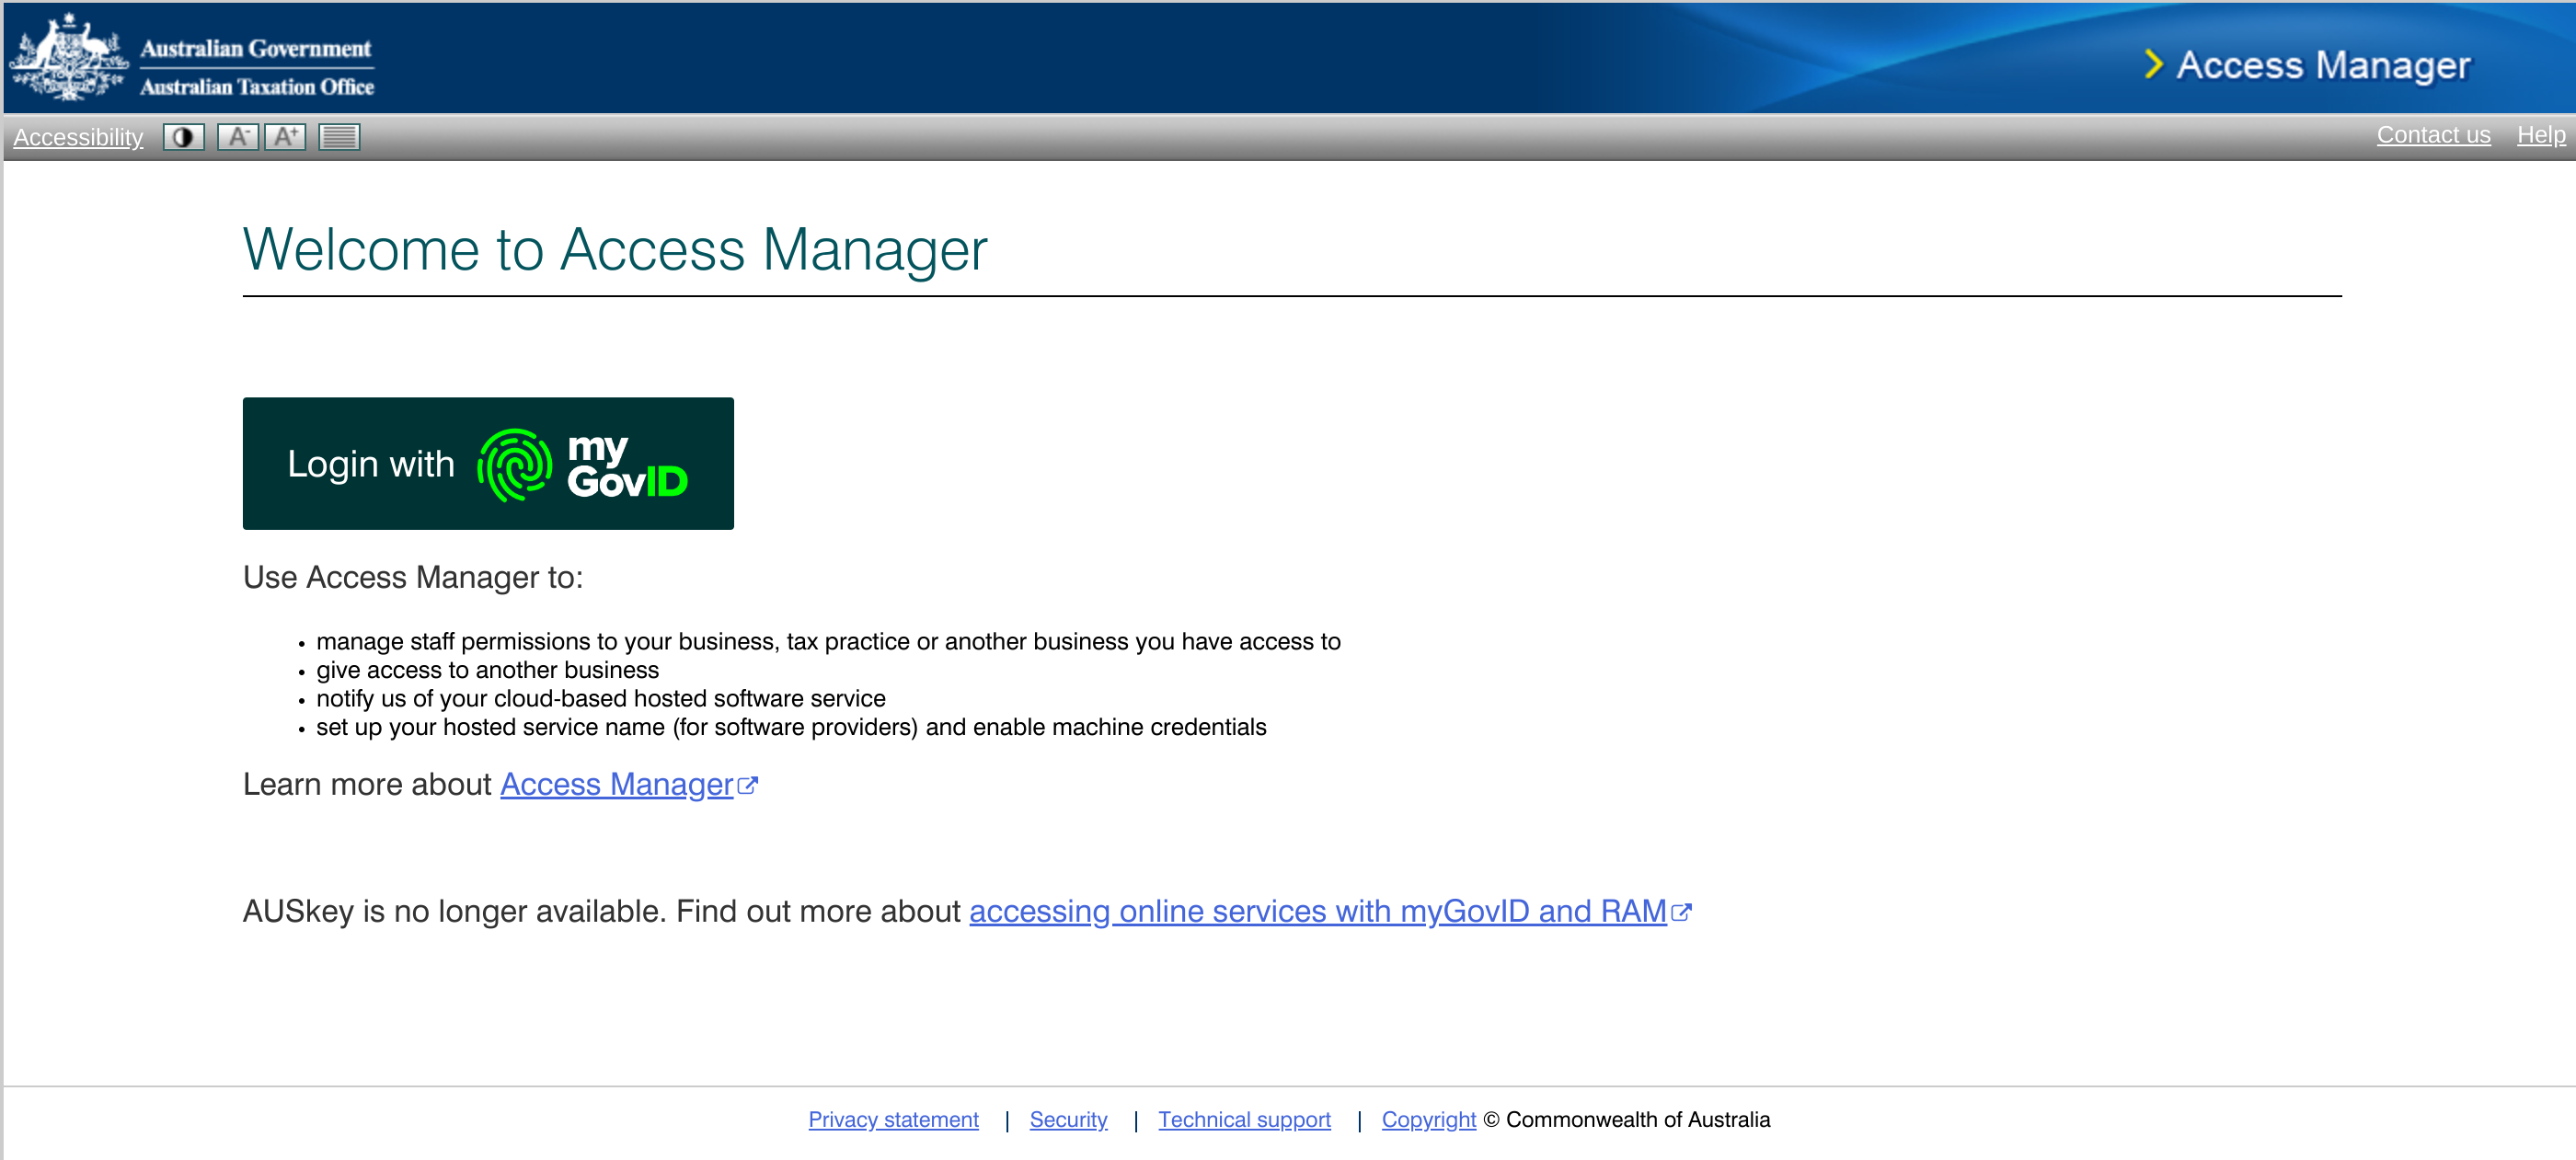Open the Privacy statement
Screen dimensions: 2576x1160
(893, 1119)
